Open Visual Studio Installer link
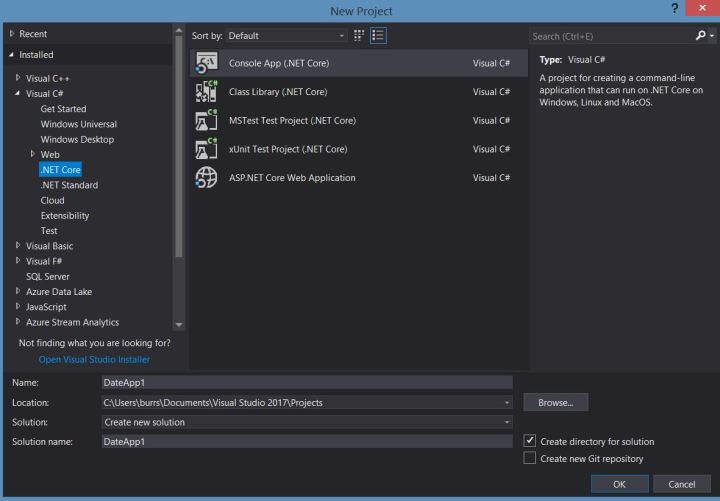This screenshot has width=720, height=501. (x=94, y=360)
